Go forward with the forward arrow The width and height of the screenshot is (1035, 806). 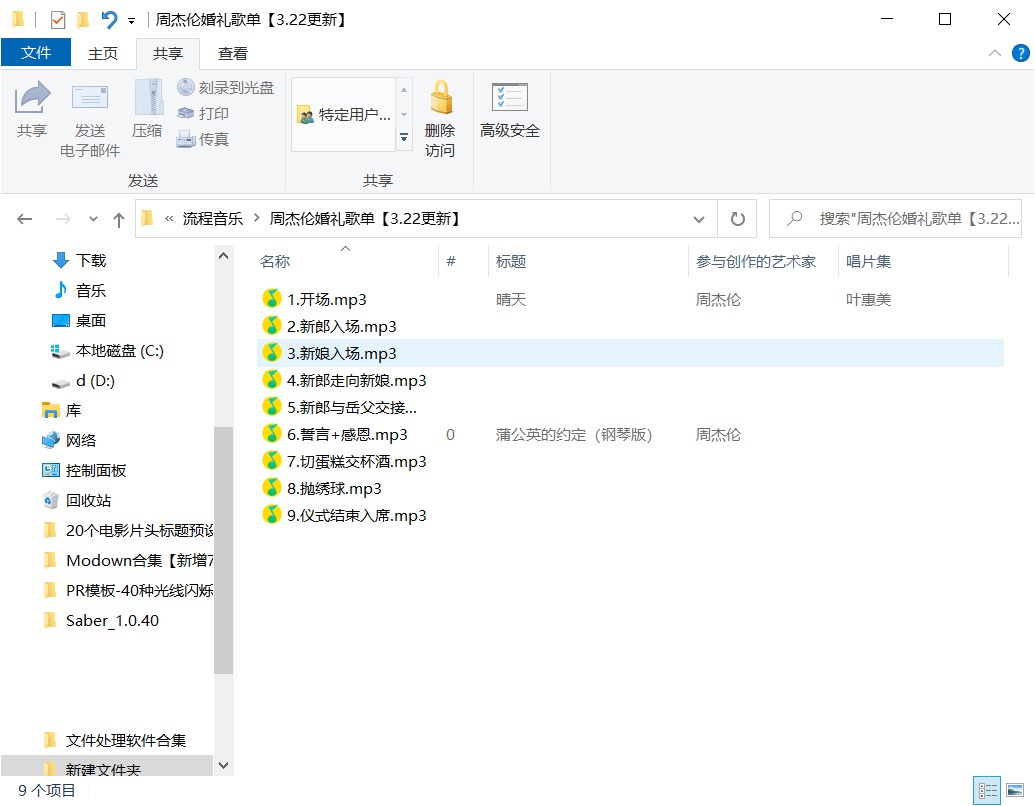[x=63, y=218]
